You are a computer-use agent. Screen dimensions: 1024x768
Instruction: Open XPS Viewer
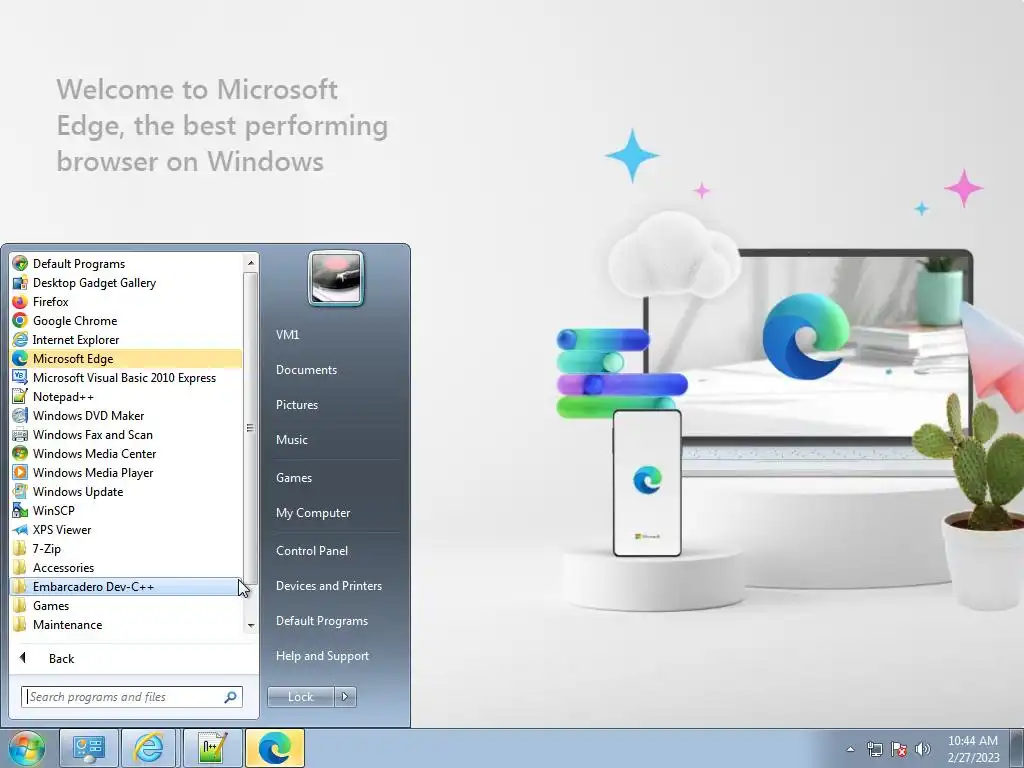click(x=126, y=530)
